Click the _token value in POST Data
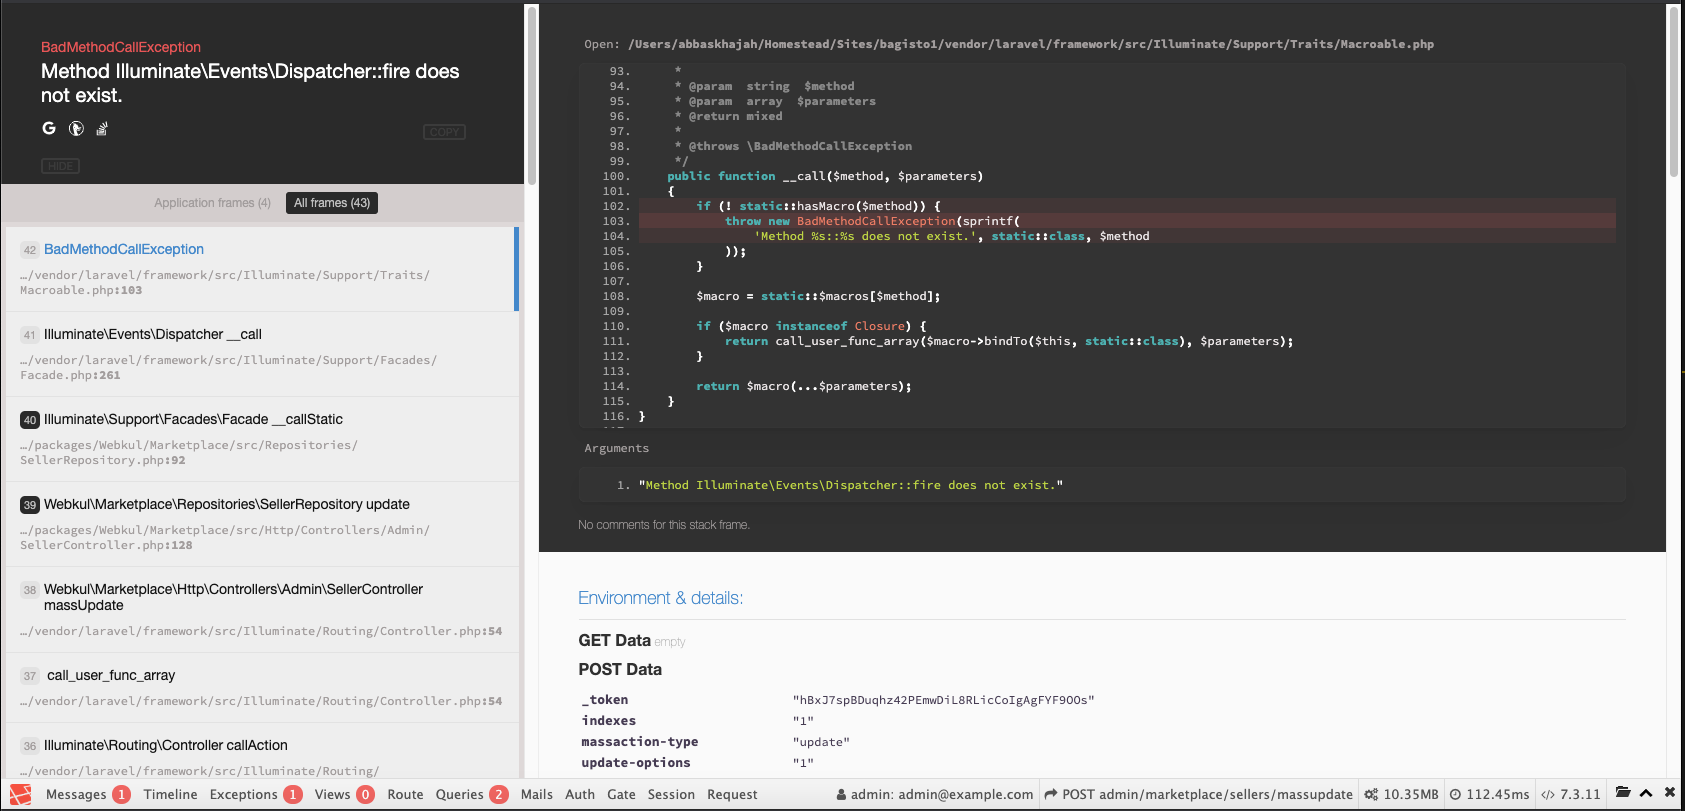The height and width of the screenshot is (811, 1685). (x=943, y=700)
